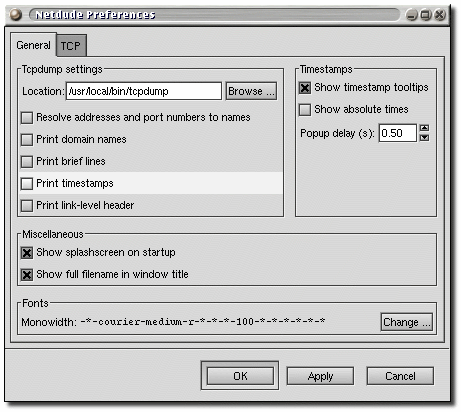Disable Show timestamp tooltips checkbox
The height and width of the screenshot is (412, 461).
(x=305, y=88)
